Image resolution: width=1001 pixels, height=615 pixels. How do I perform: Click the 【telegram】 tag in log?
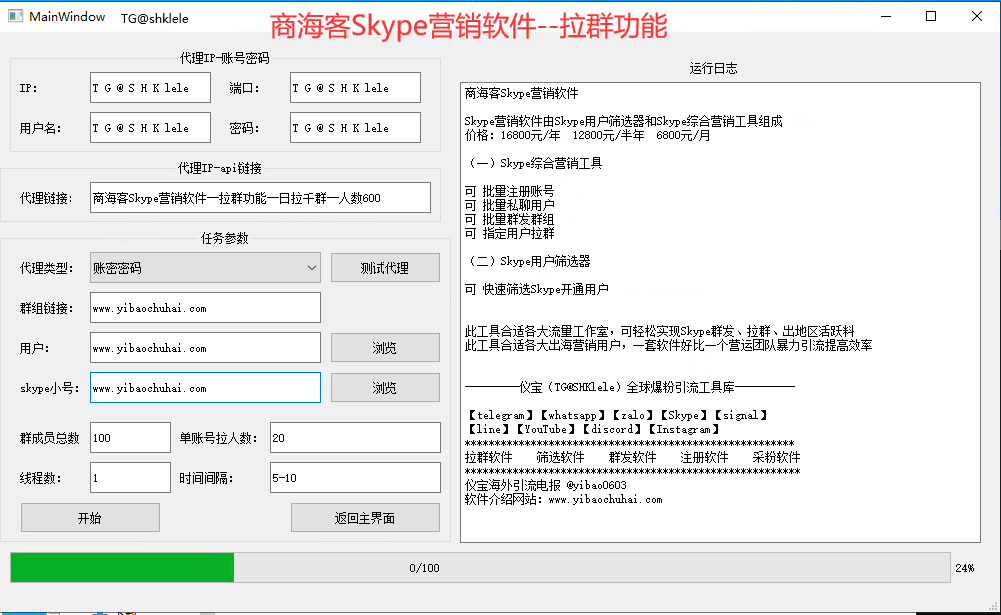(500, 415)
